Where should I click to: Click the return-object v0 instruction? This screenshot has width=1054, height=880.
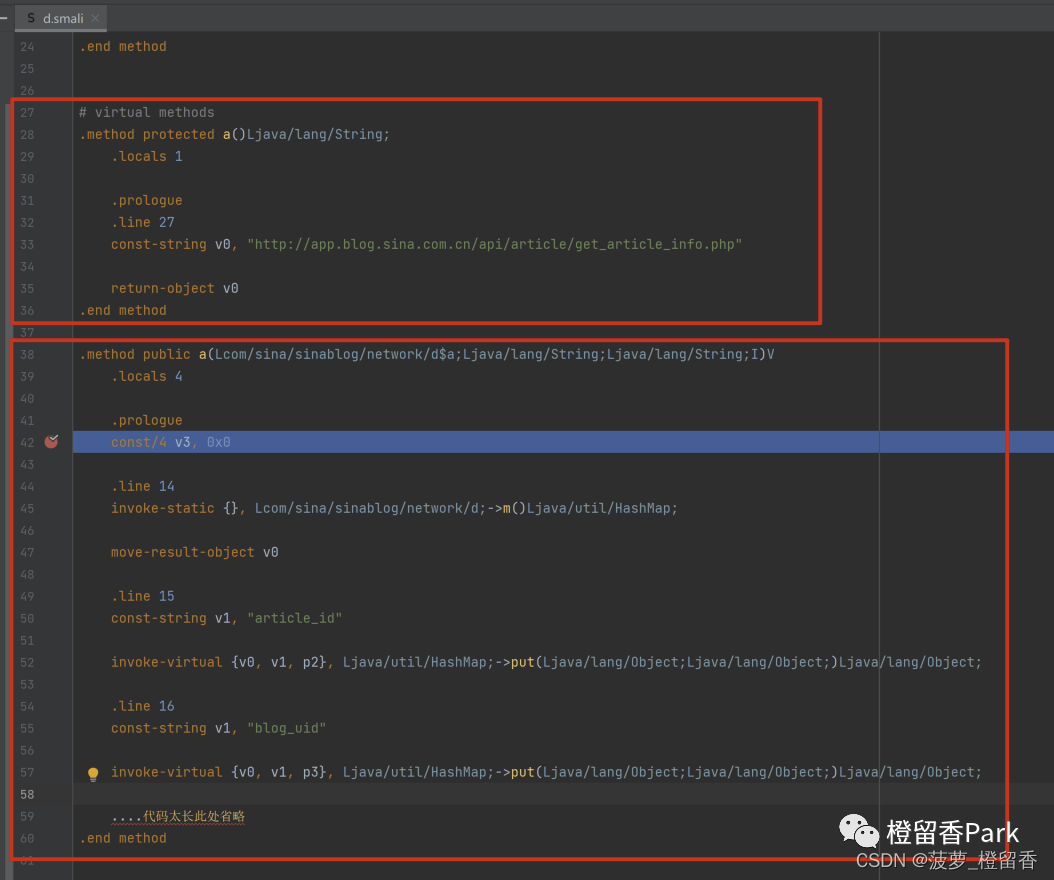point(174,288)
